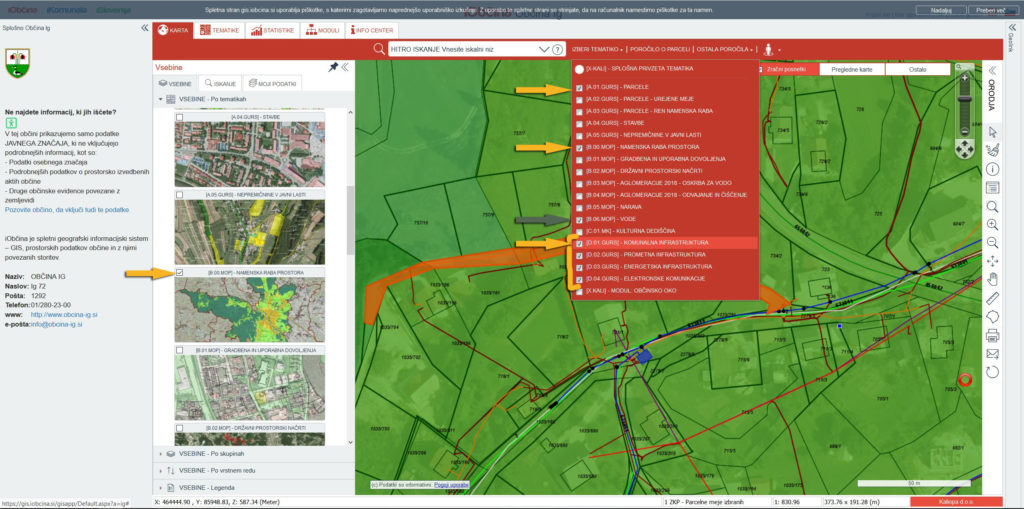This screenshot has width=1024, height=509.
Task: Click the refresh map icon
Action: (992, 372)
